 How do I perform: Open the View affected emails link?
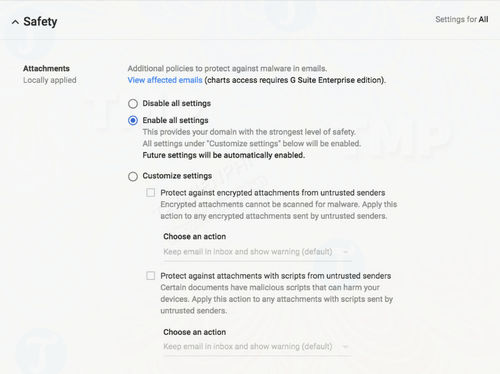tap(165, 80)
